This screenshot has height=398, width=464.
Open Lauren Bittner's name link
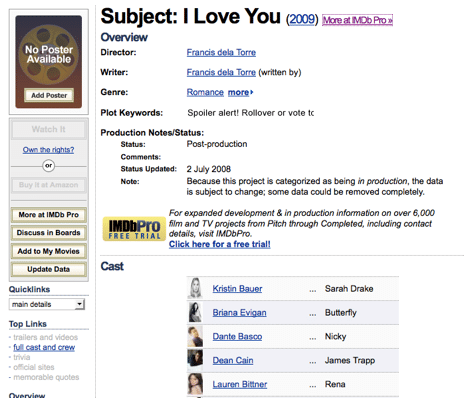click(x=240, y=384)
